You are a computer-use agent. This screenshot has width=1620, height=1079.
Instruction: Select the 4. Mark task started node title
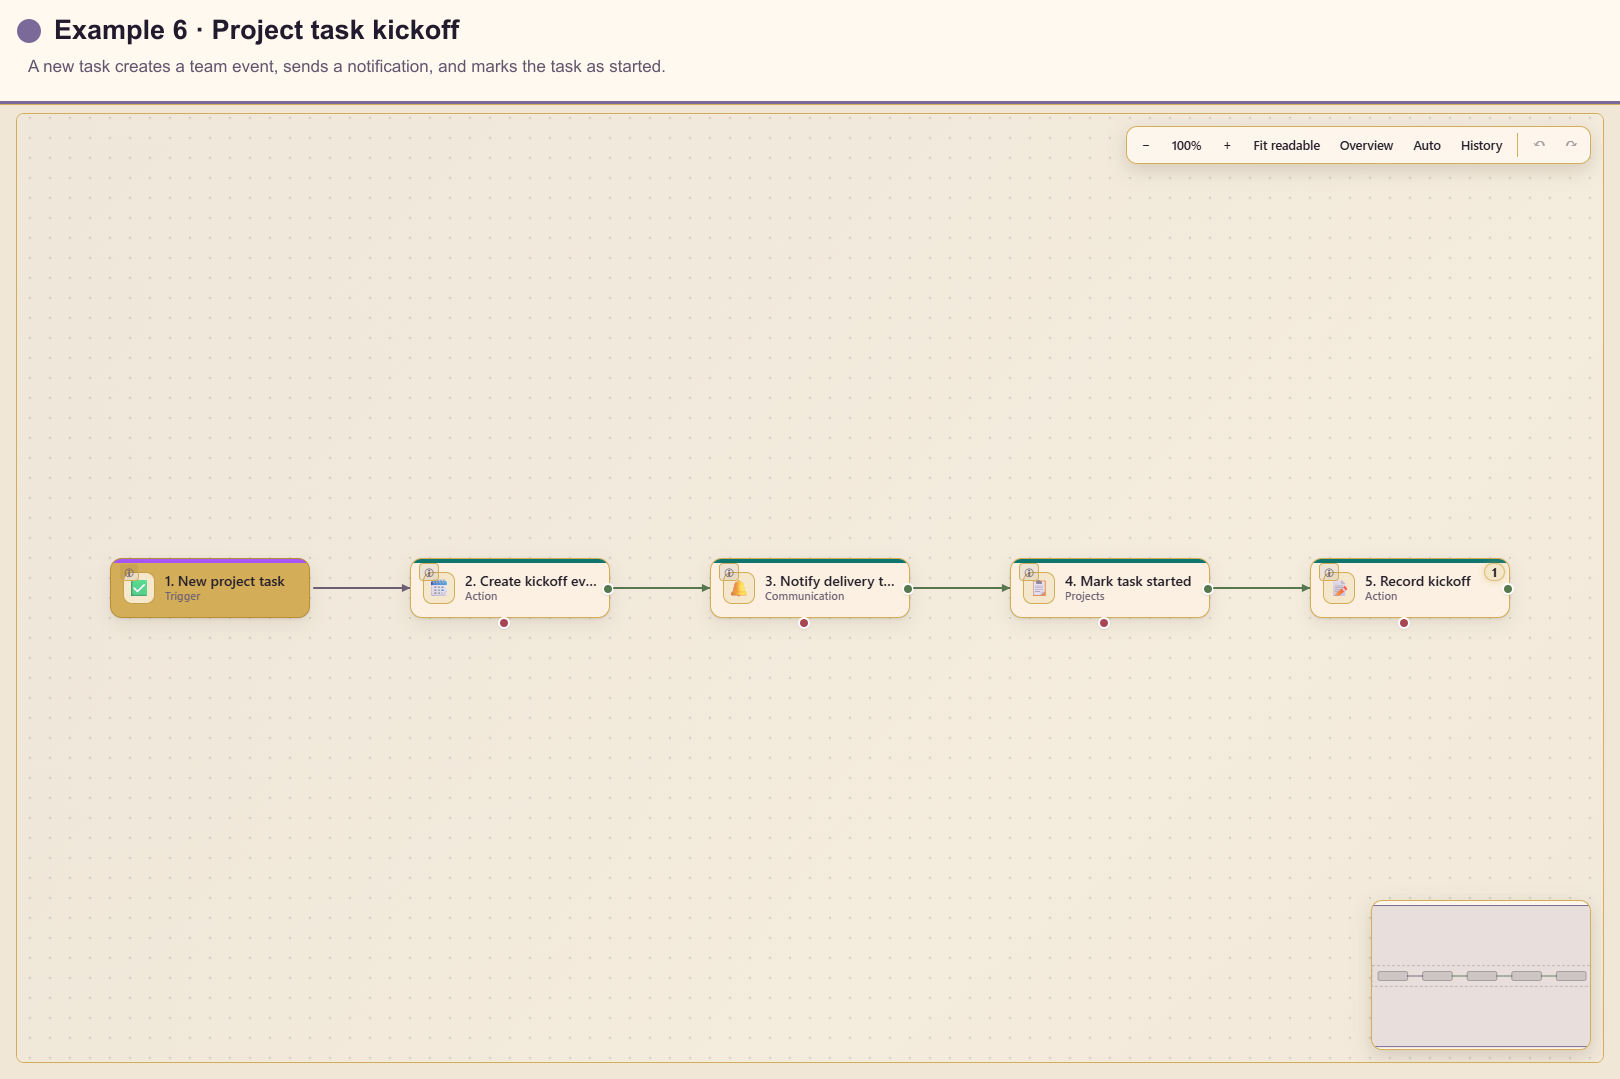(1128, 581)
